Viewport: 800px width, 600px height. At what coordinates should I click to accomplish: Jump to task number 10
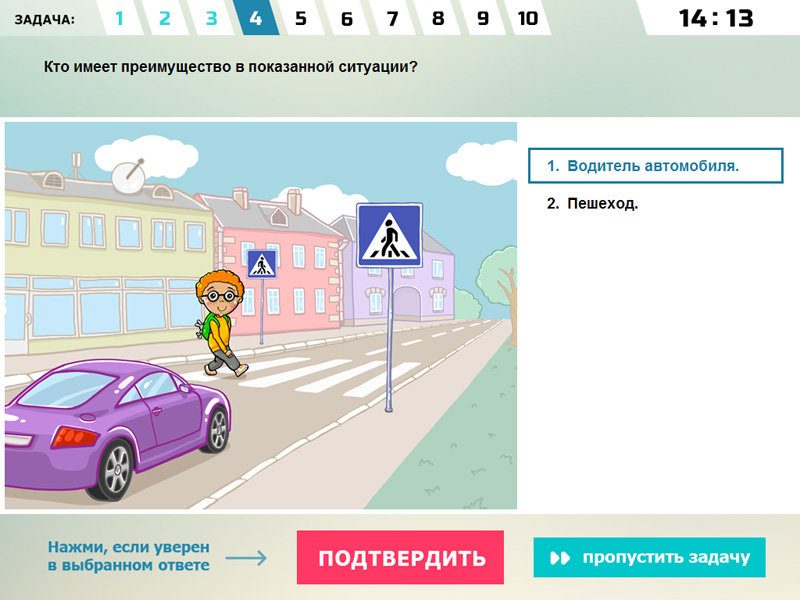coord(528,18)
